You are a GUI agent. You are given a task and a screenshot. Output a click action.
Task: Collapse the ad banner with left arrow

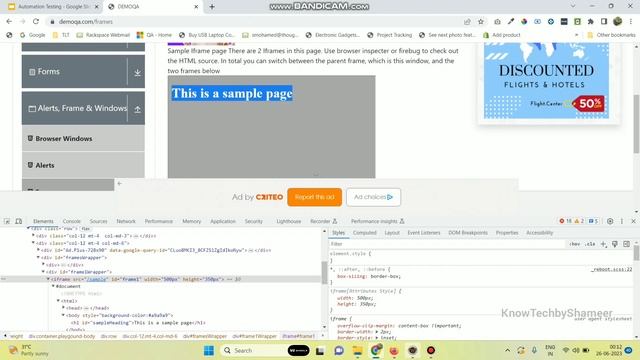(120, 184)
